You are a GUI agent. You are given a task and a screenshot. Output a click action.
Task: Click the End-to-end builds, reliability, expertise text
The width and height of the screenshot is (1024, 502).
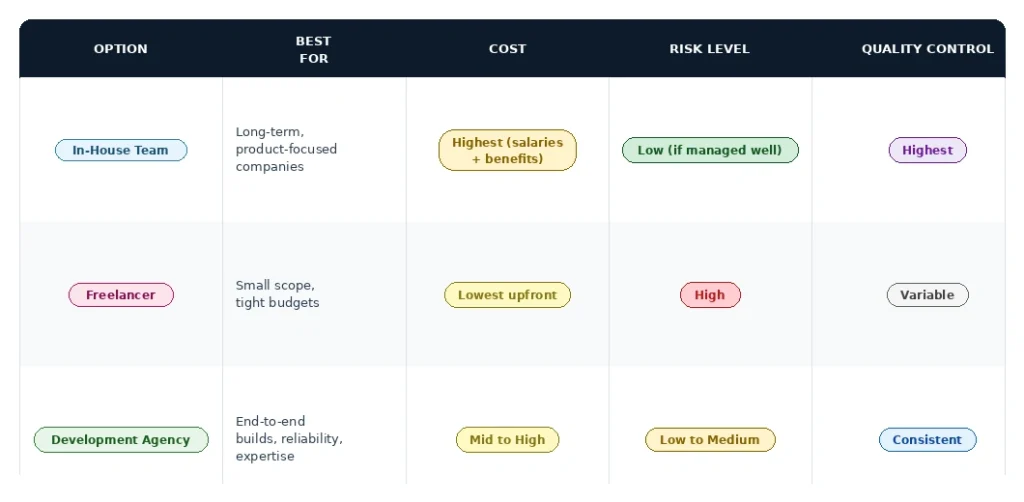[x=289, y=439]
